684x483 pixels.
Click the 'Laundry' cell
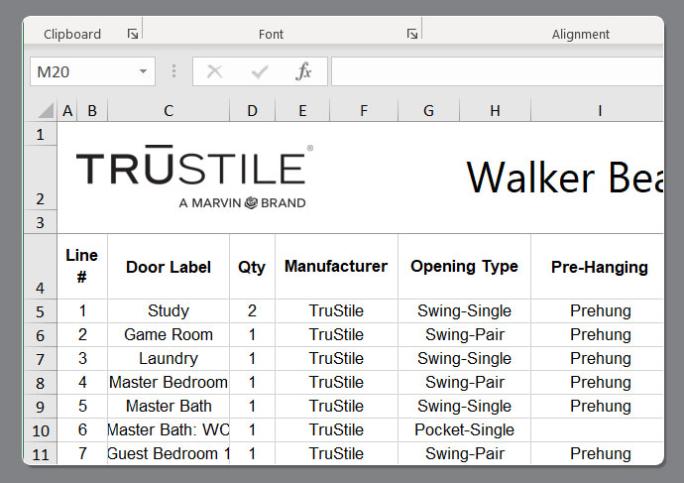168,359
